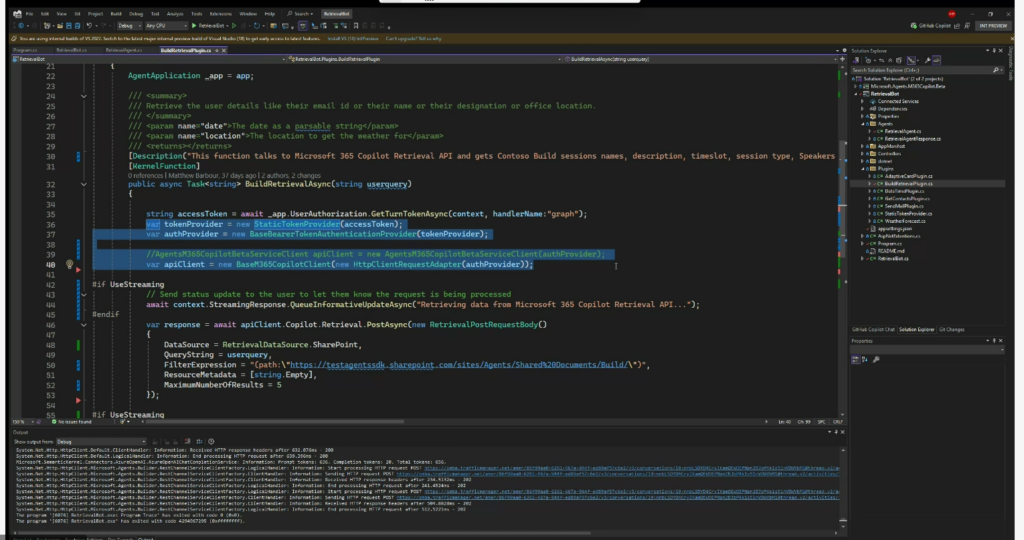Click Solution Explorer Collapse All icon
This screenshot has width=1024, height=540.
tap(890, 60)
